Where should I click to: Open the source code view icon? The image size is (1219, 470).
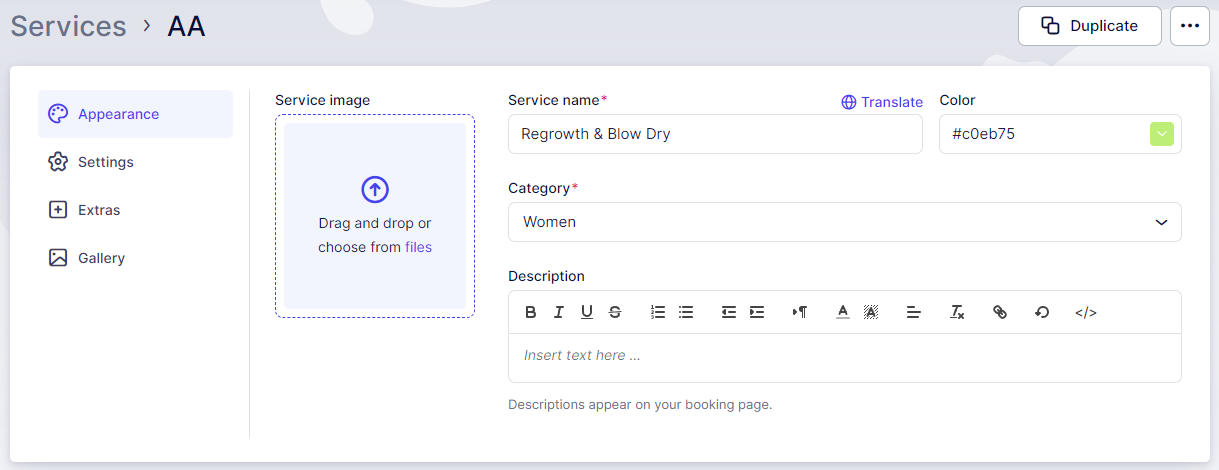1086,312
